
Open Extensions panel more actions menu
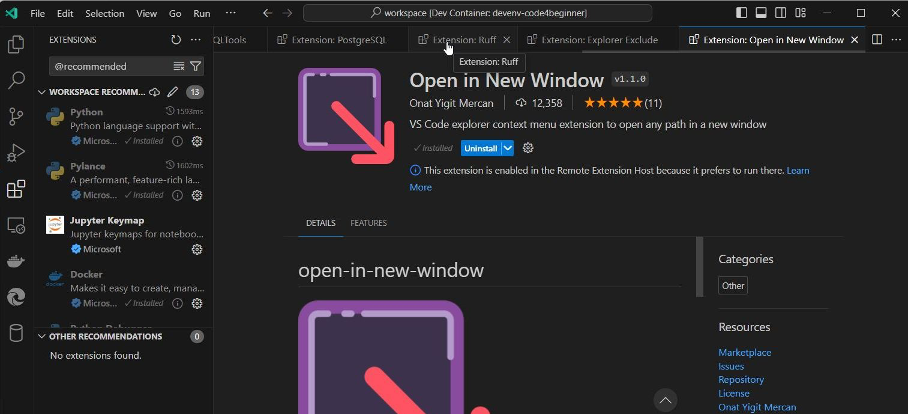(195, 40)
